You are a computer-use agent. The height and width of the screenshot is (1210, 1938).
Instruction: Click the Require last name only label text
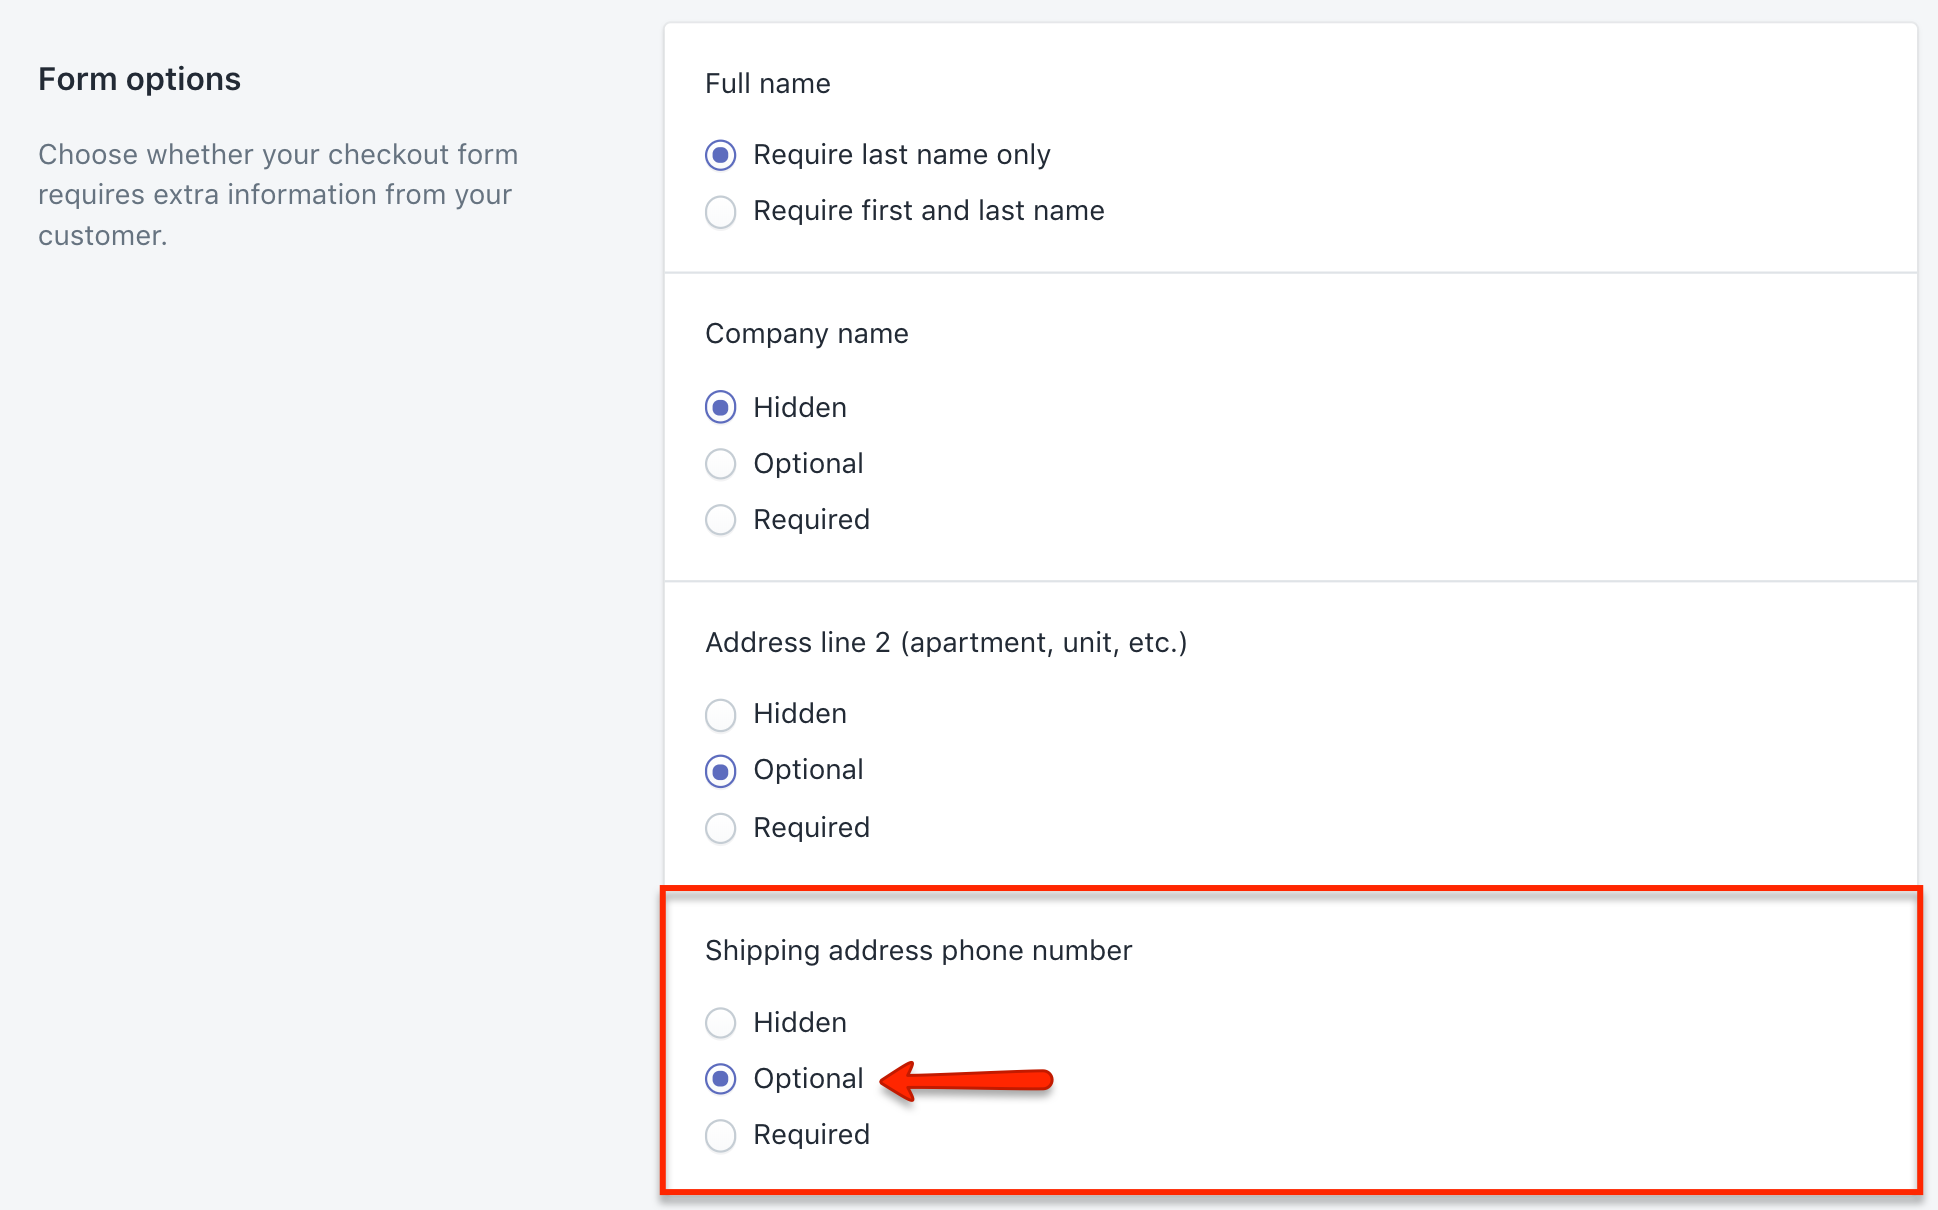coord(901,155)
